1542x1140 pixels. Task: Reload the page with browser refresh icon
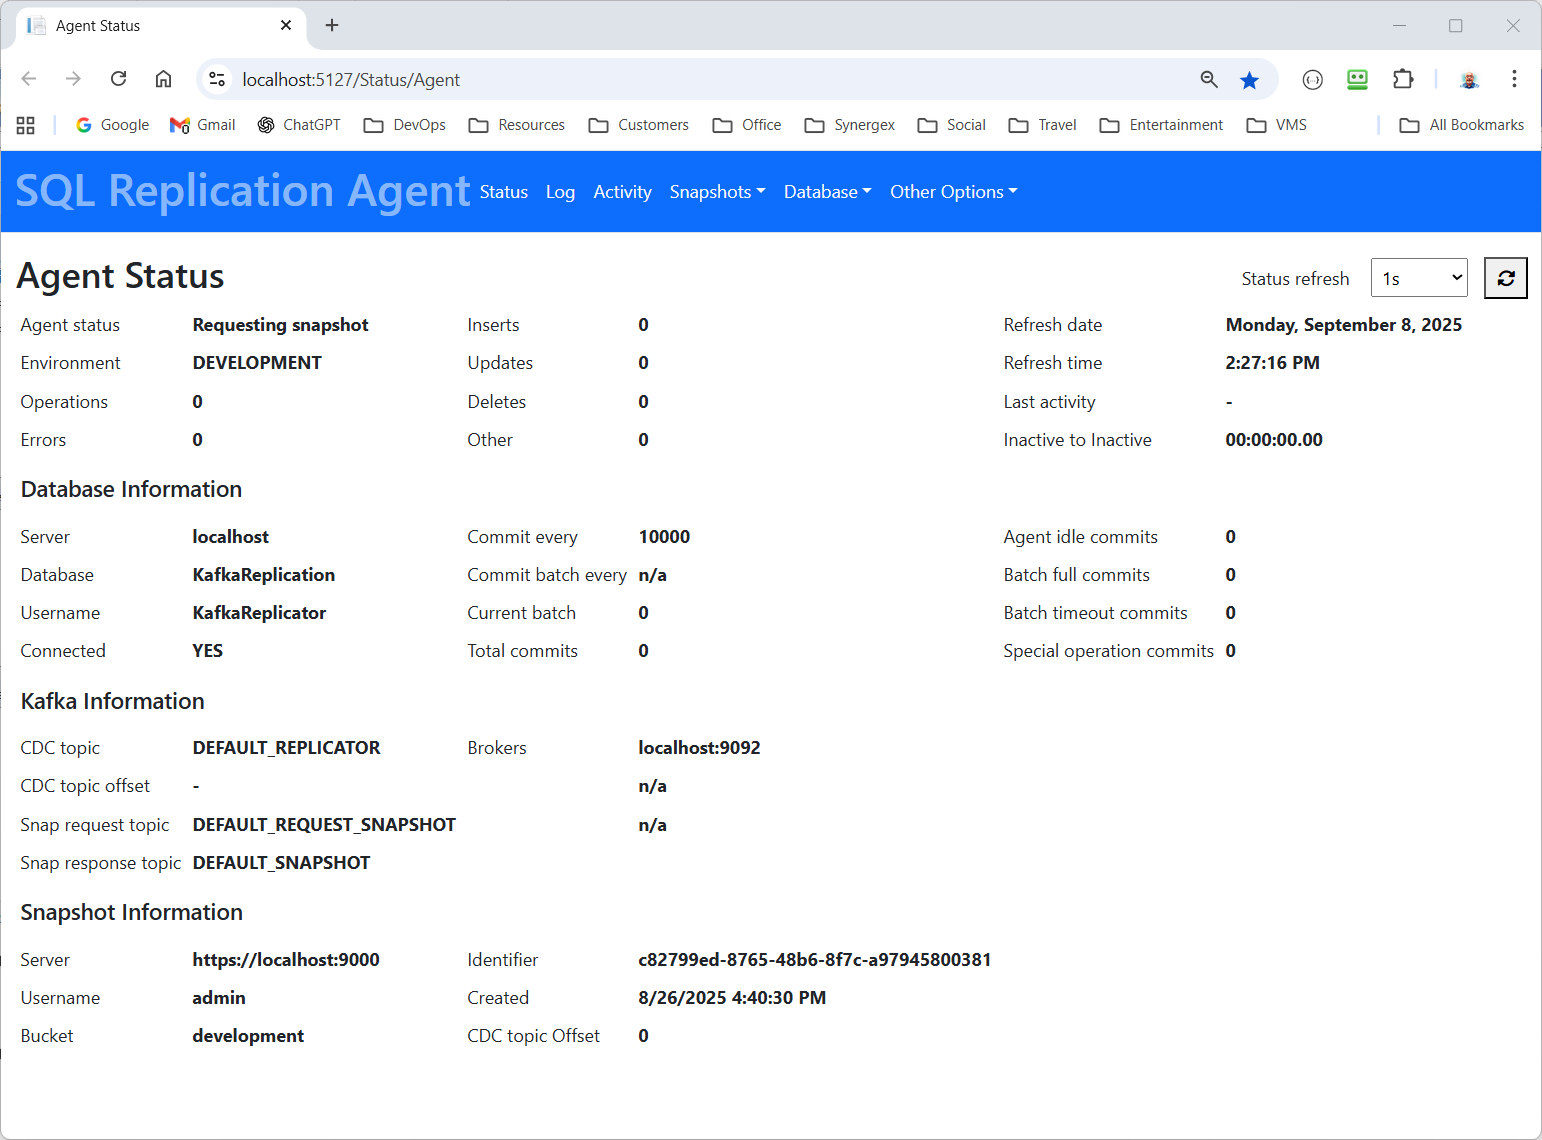click(x=118, y=79)
